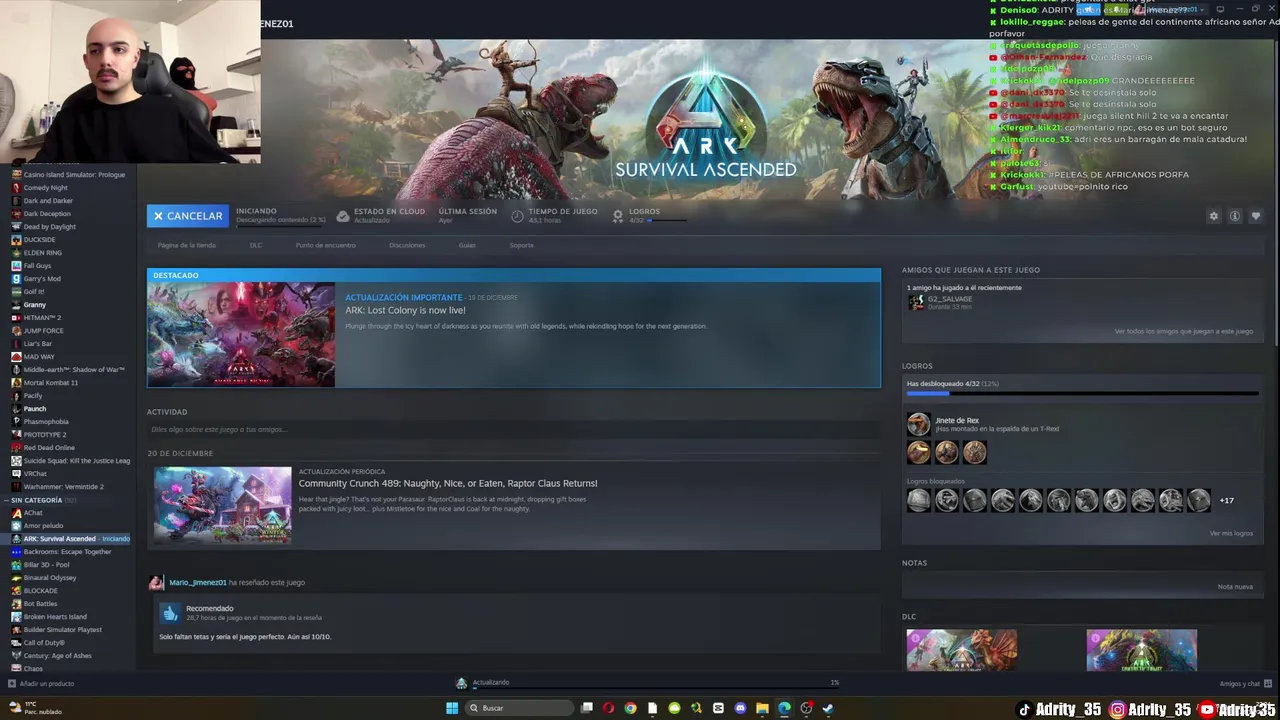The image size is (1280, 720).
Task: Open Lost Colony featured update thumbnail
Action: click(x=241, y=334)
